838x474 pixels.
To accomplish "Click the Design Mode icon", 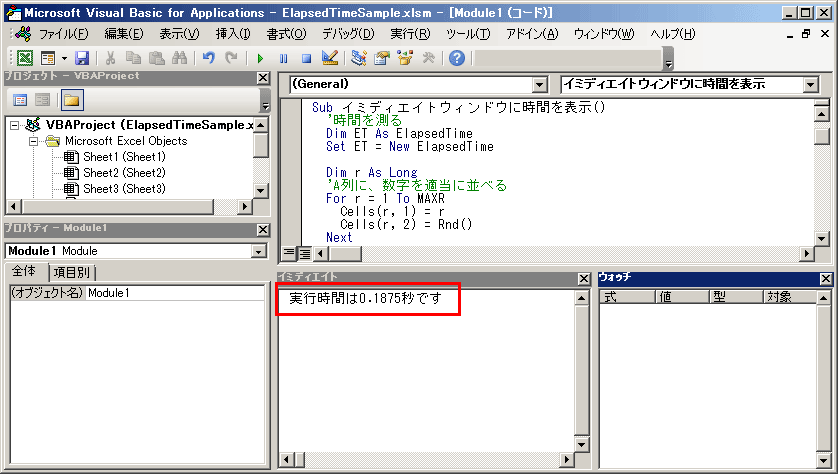I will [330, 58].
